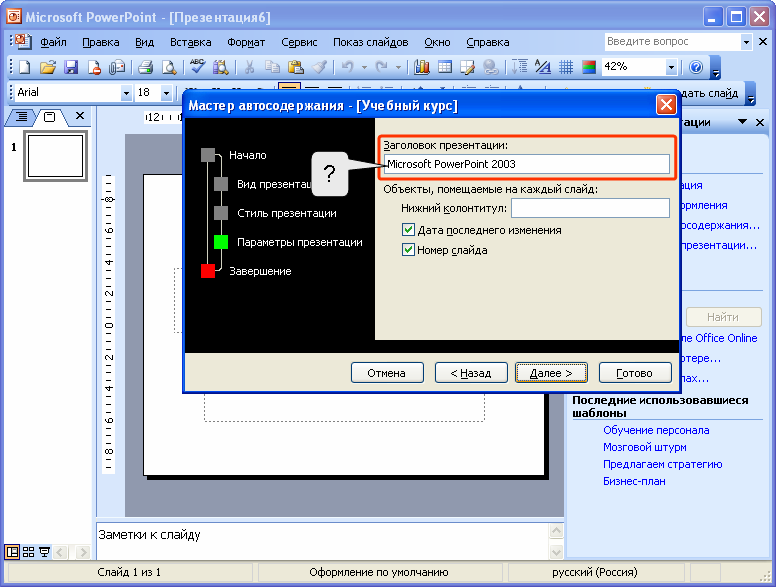Open the Показ слайдов menu
Viewport: 776px width, 587px height.
click(371, 43)
